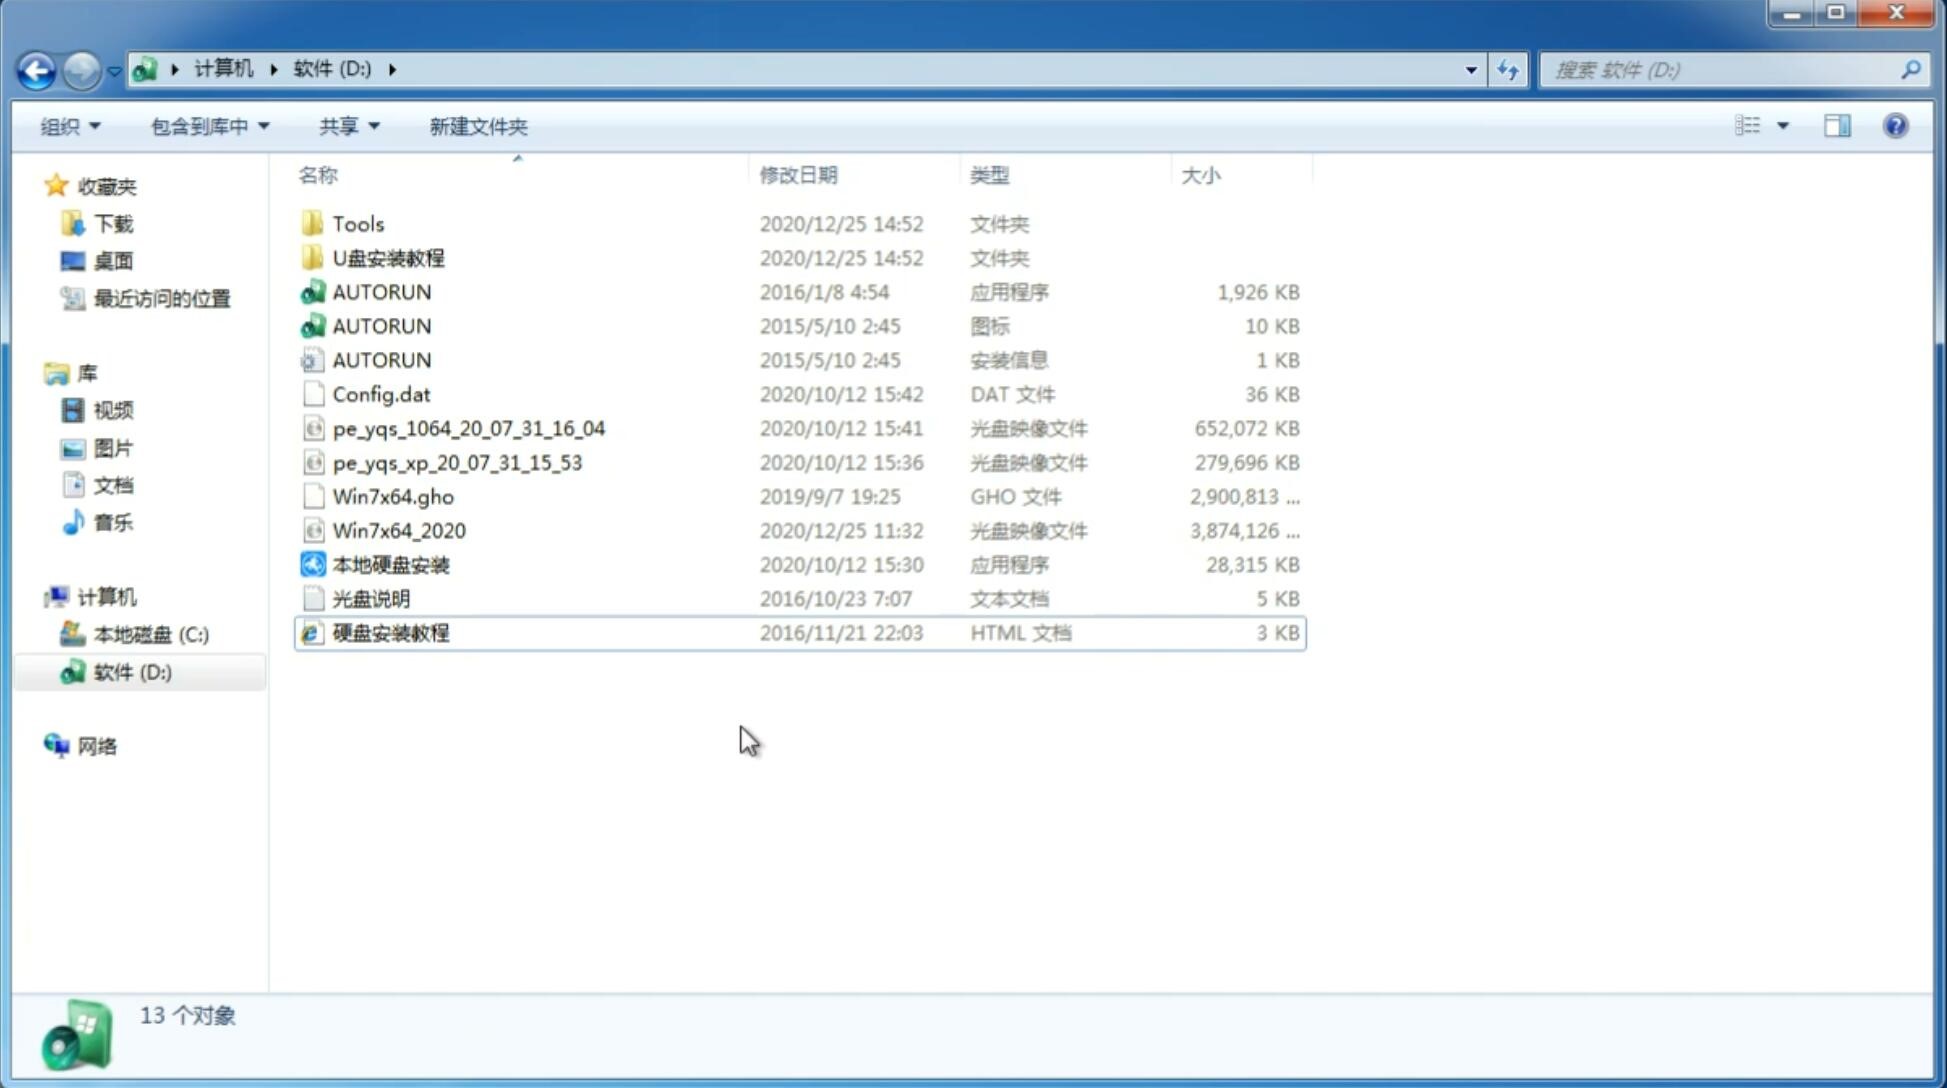Open 软件 (D:) drive in sidebar
The image size is (1947, 1088).
pyautogui.click(x=132, y=671)
